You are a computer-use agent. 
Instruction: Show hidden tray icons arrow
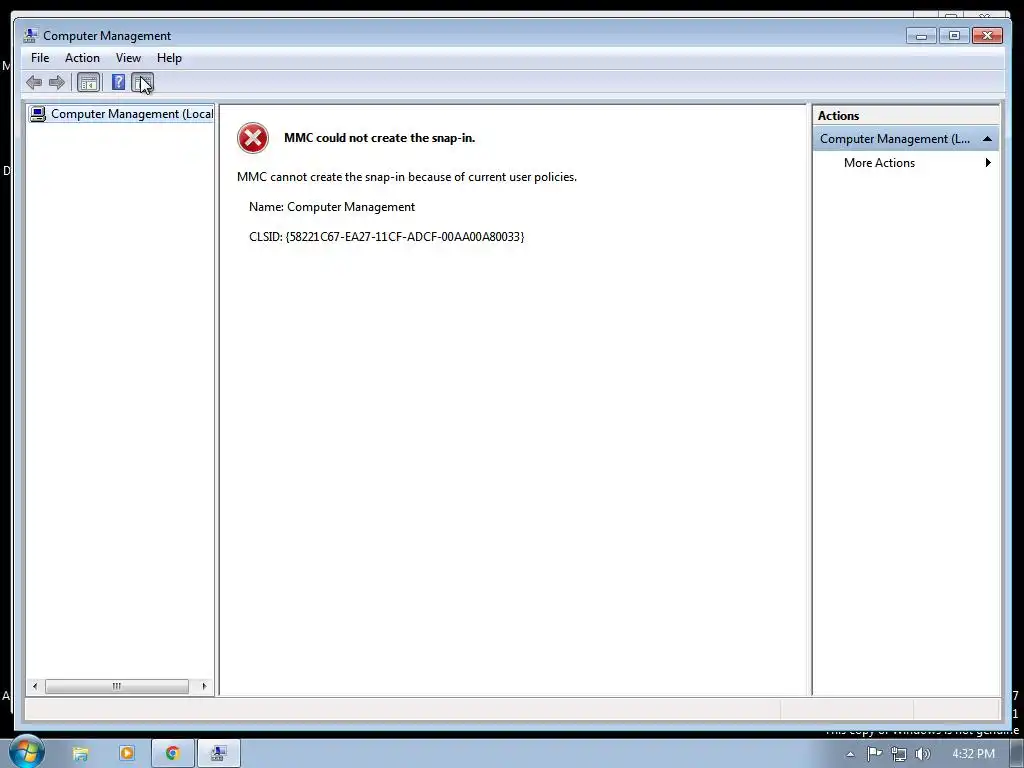point(850,754)
